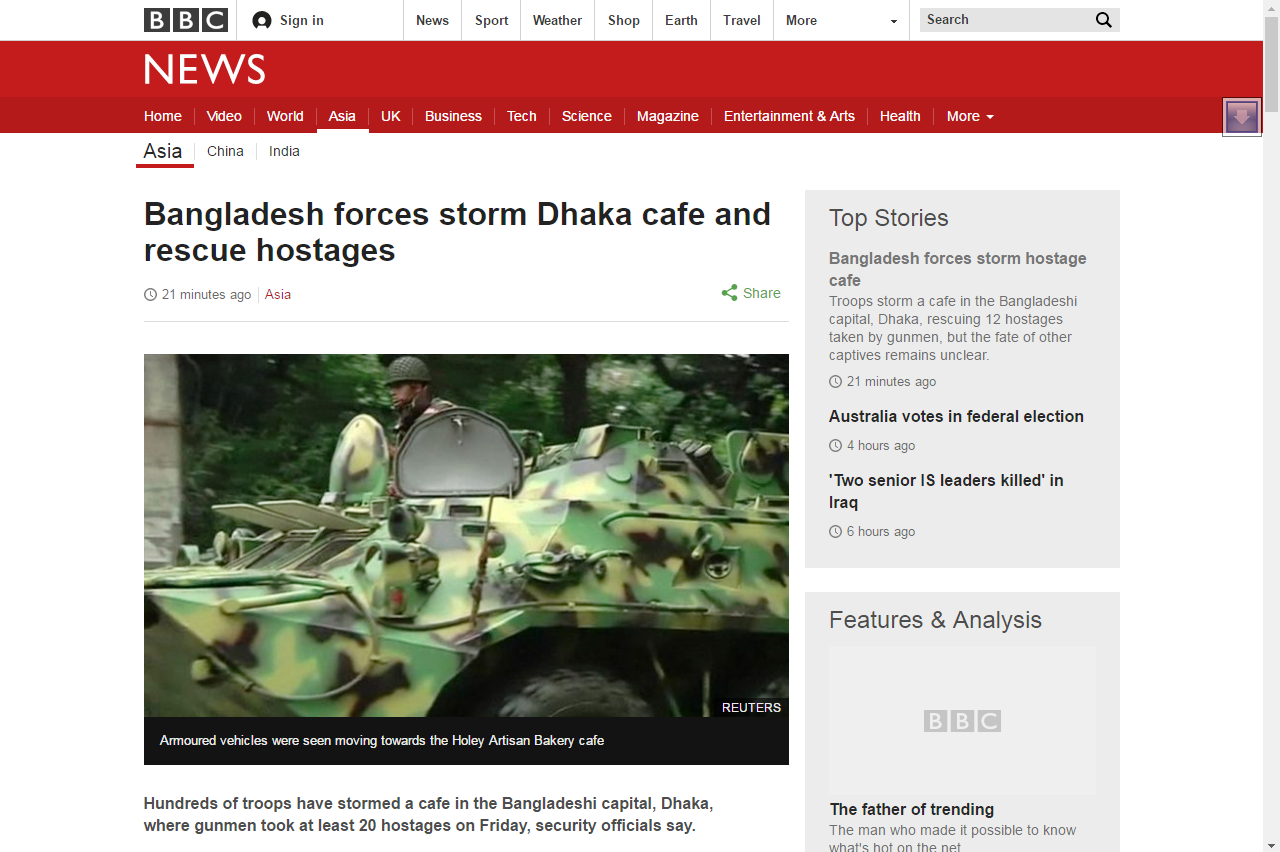Open the Asia section tab
This screenshot has width=1280, height=852.
(x=342, y=116)
